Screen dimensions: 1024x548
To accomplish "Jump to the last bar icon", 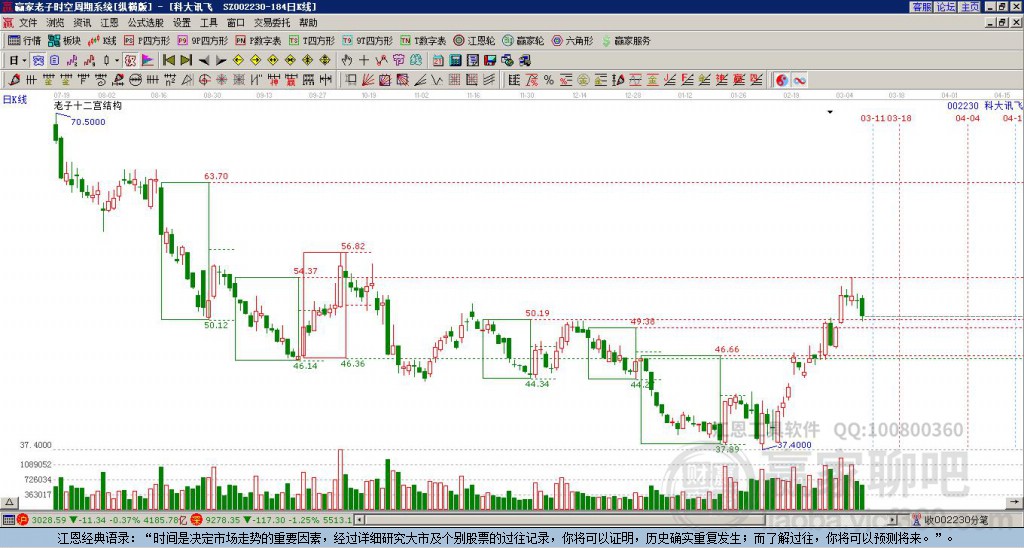I will click(186, 61).
